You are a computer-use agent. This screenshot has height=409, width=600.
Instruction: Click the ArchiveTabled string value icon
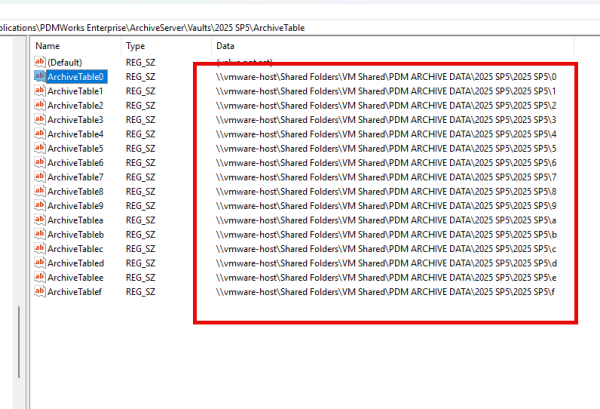click(x=40, y=263)
